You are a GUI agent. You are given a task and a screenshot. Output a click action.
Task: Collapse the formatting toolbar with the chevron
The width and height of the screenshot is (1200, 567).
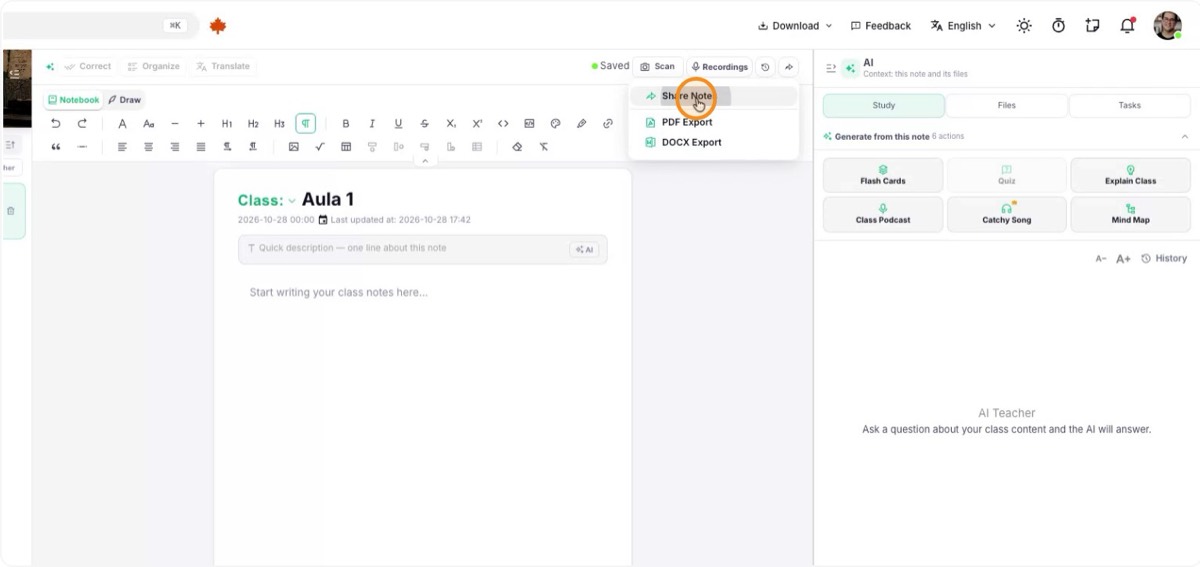pos(424,161)
